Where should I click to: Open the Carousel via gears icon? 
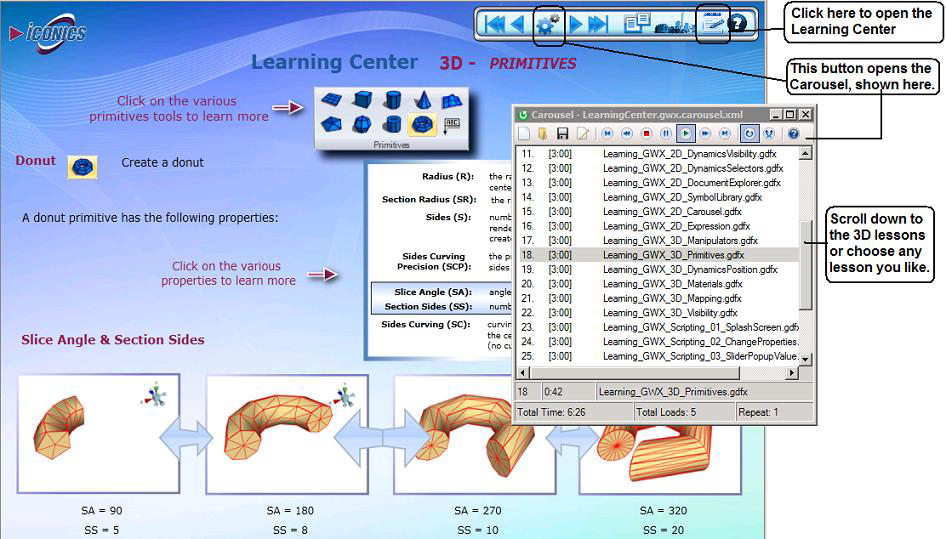click(x=548, y=24)
